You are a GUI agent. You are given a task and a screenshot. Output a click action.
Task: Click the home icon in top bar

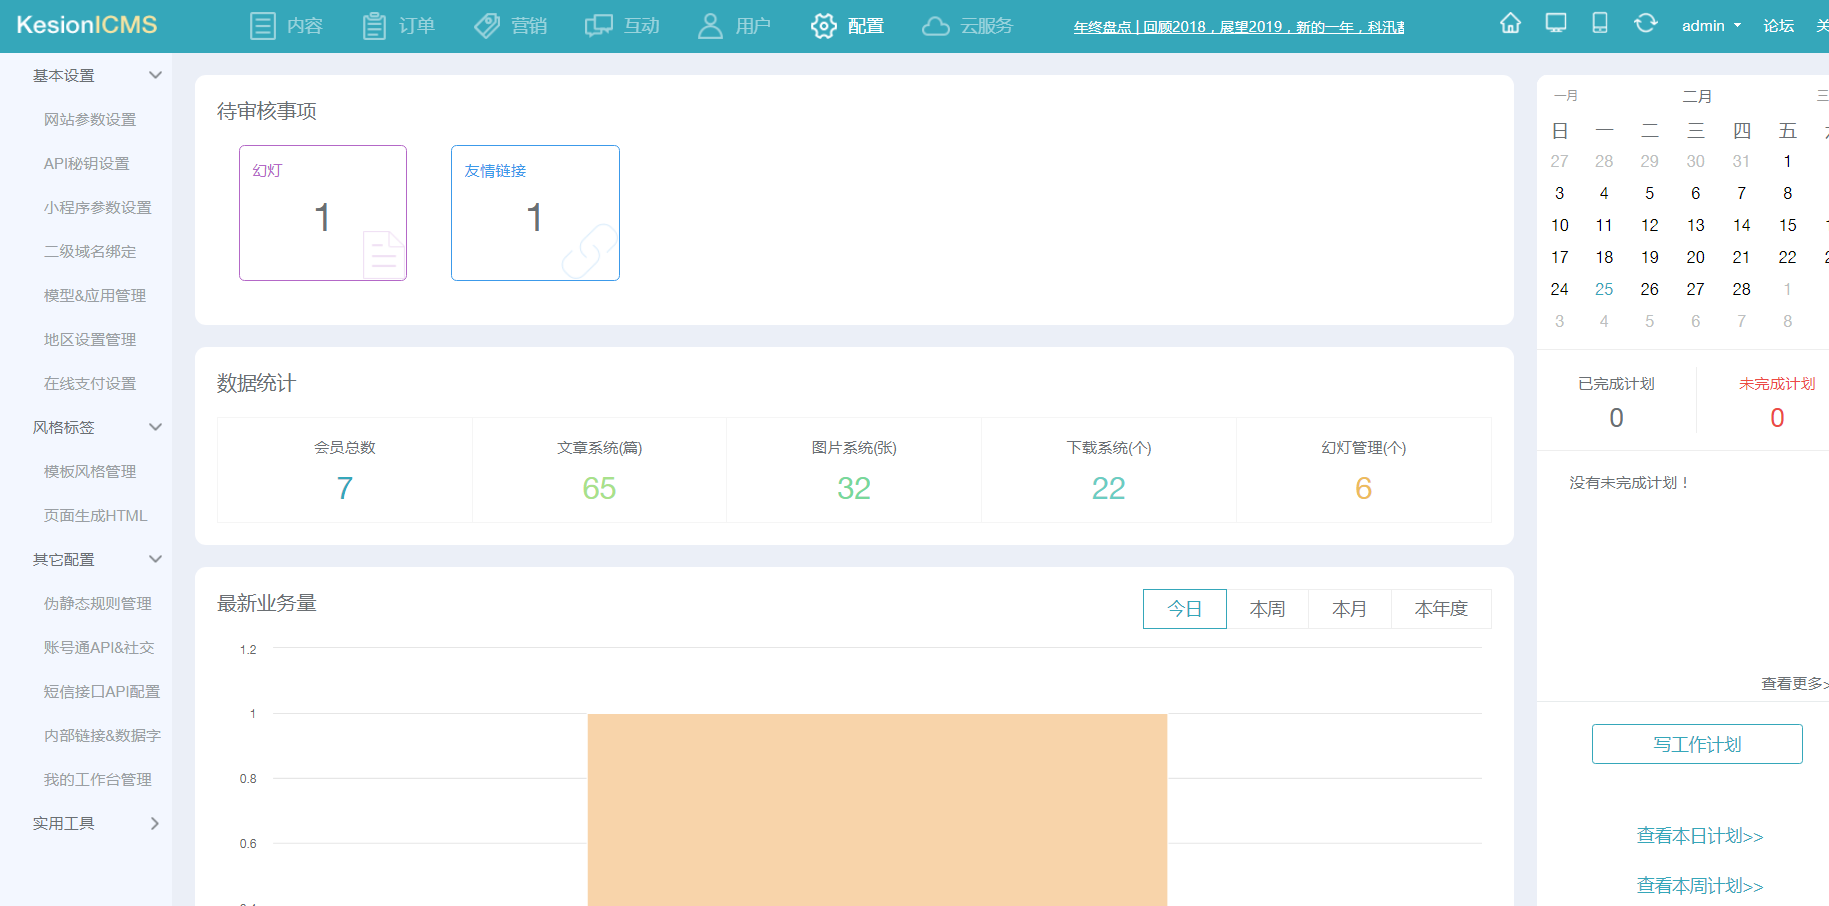(1510, 22)
